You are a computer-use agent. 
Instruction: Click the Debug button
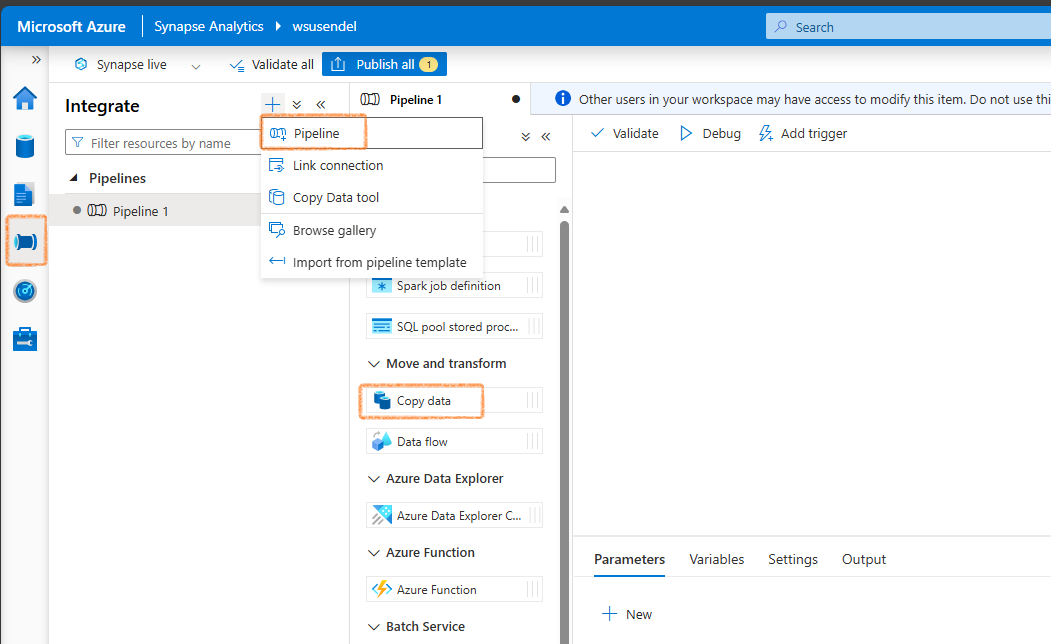tap(710, 133)
